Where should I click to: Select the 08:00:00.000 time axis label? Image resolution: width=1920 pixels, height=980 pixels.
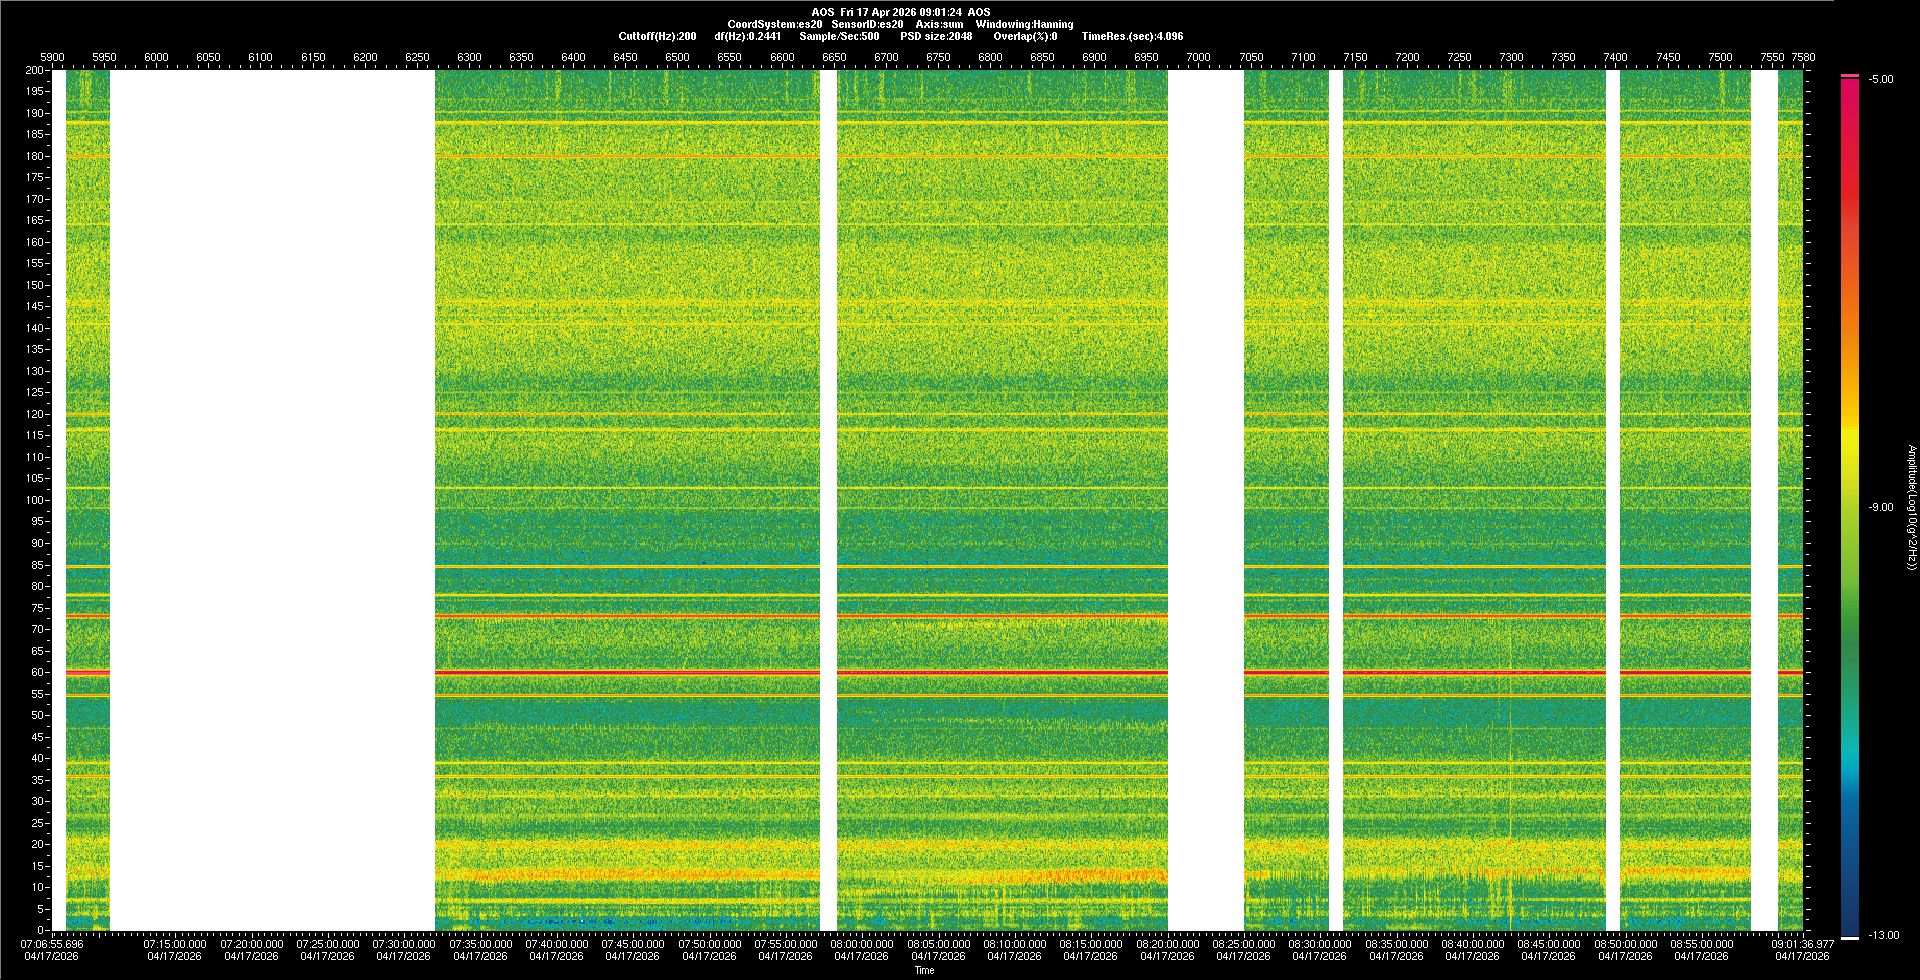(862, 944)
